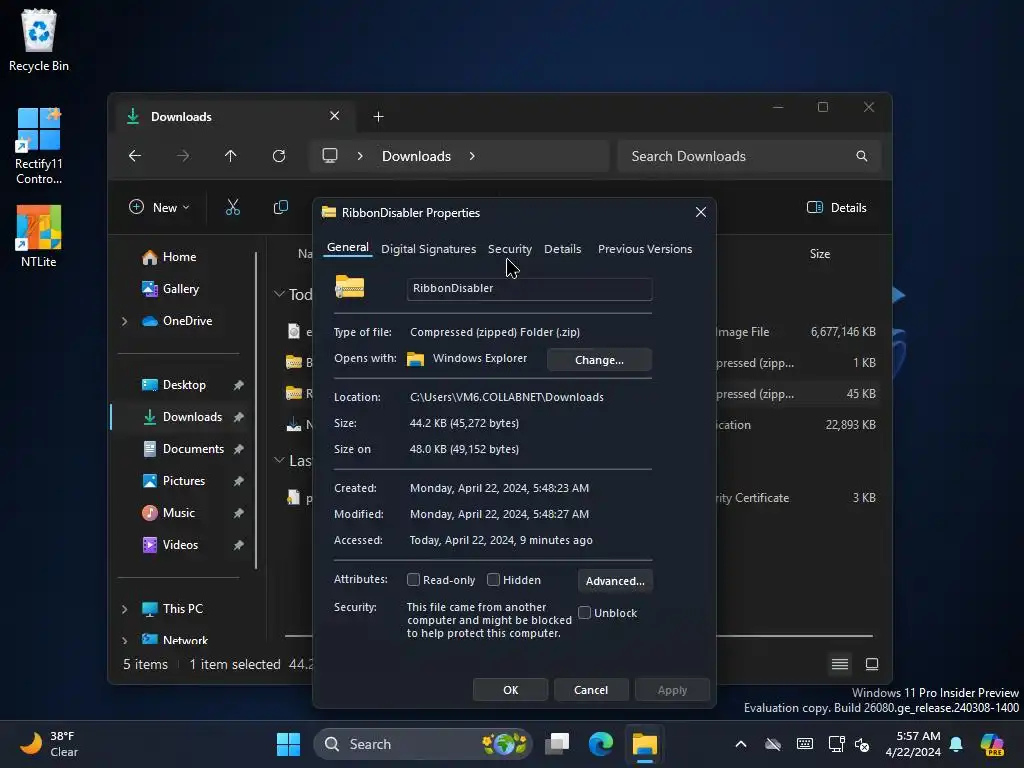
Task: Expand OneDrive in navigation pane
Action: point(125,321)
